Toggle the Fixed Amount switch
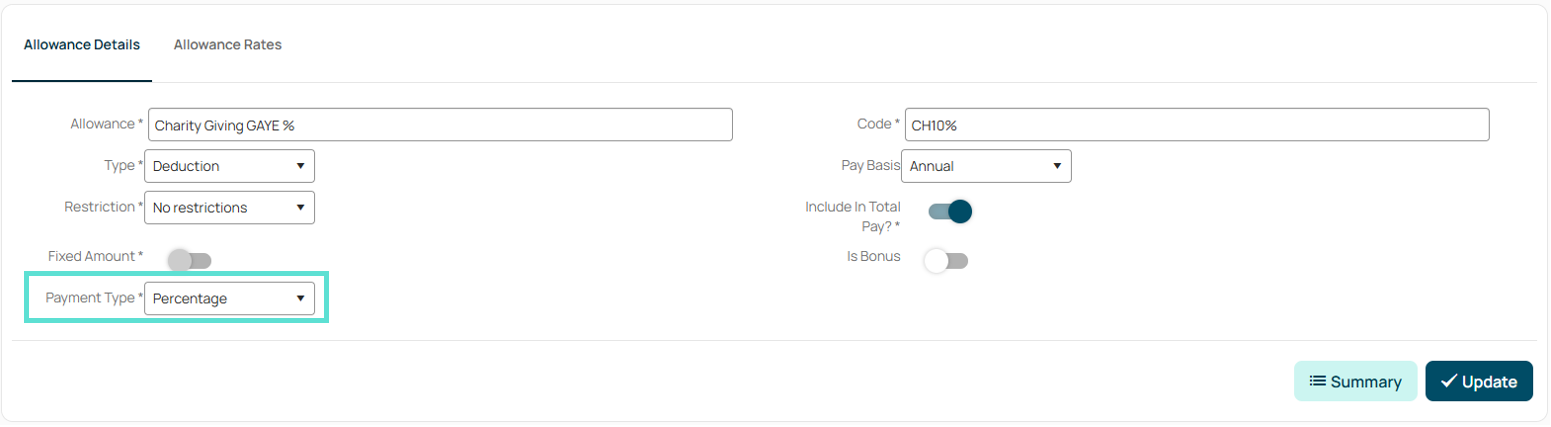The width and height of the screenshot is (1551, 427). tap(190, 261)
